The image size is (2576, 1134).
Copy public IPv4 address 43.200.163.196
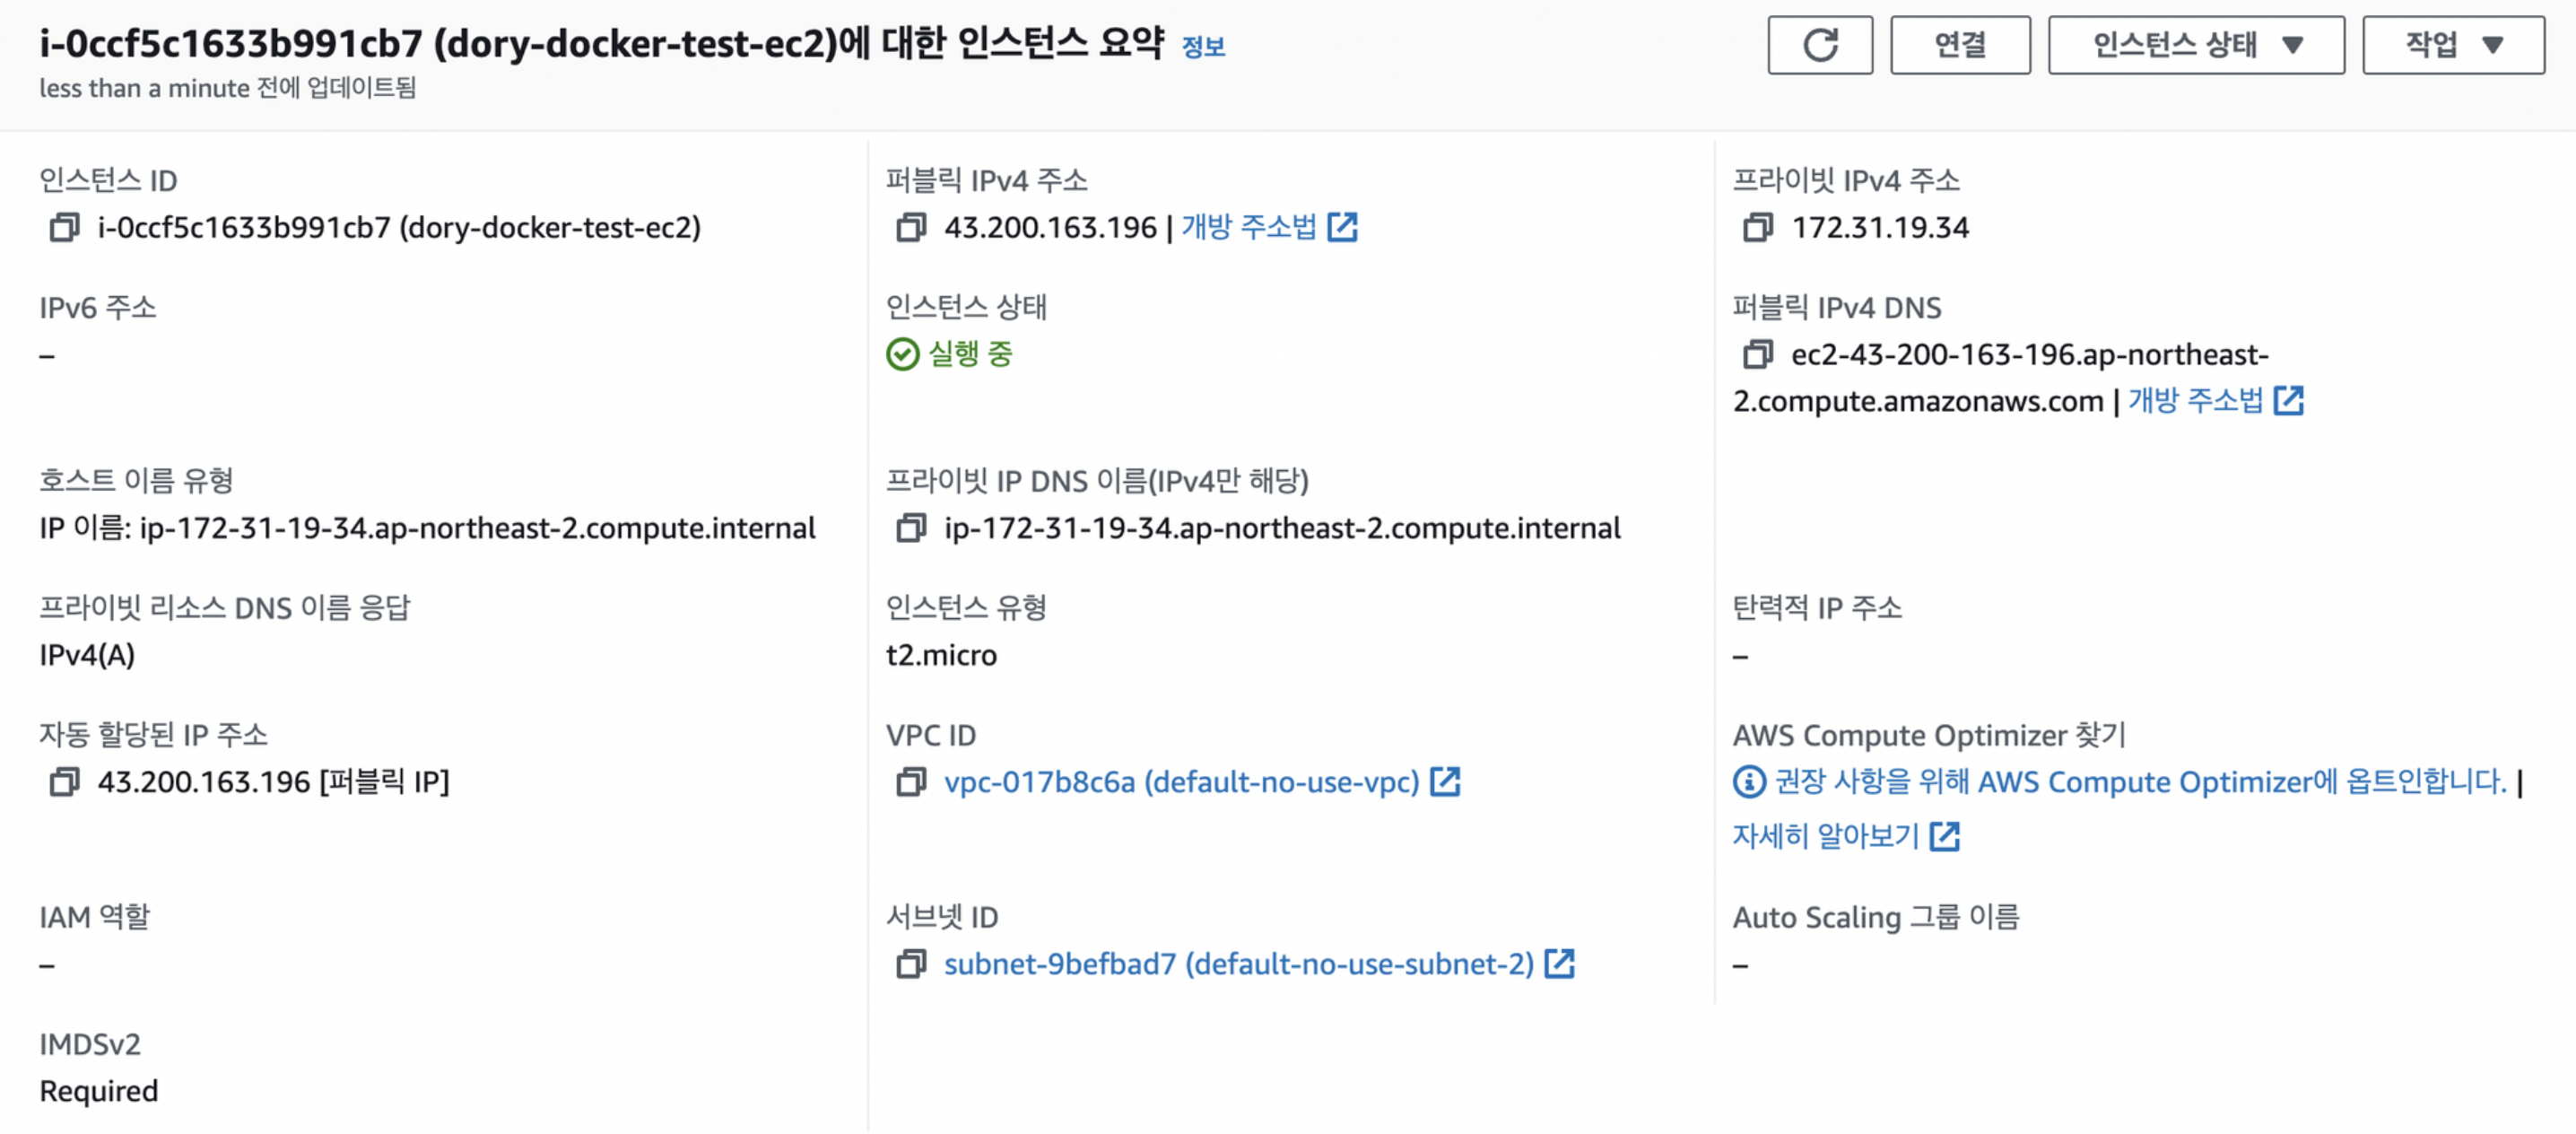pos(911,228)
